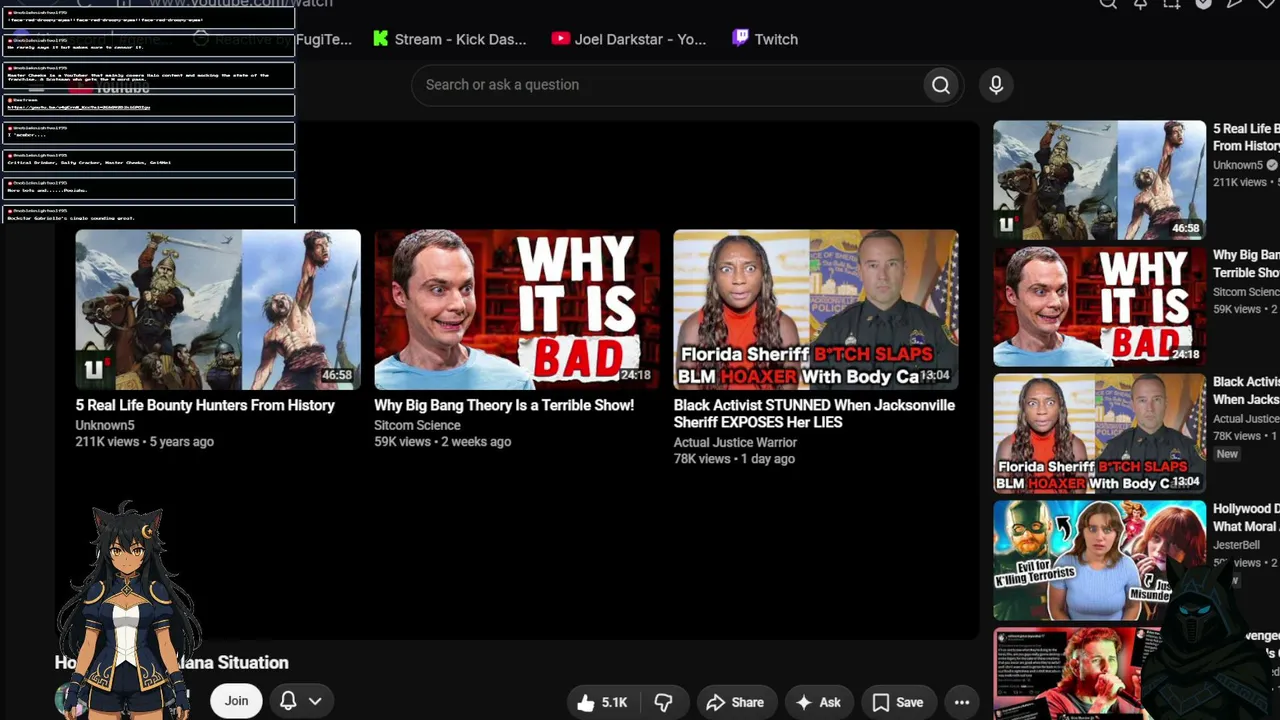Select sidebar 'WHY IT IS BAD' thumbnail
This screenshot has height=720, width=1280.
pyautogui.click(x=1099, y=307)
